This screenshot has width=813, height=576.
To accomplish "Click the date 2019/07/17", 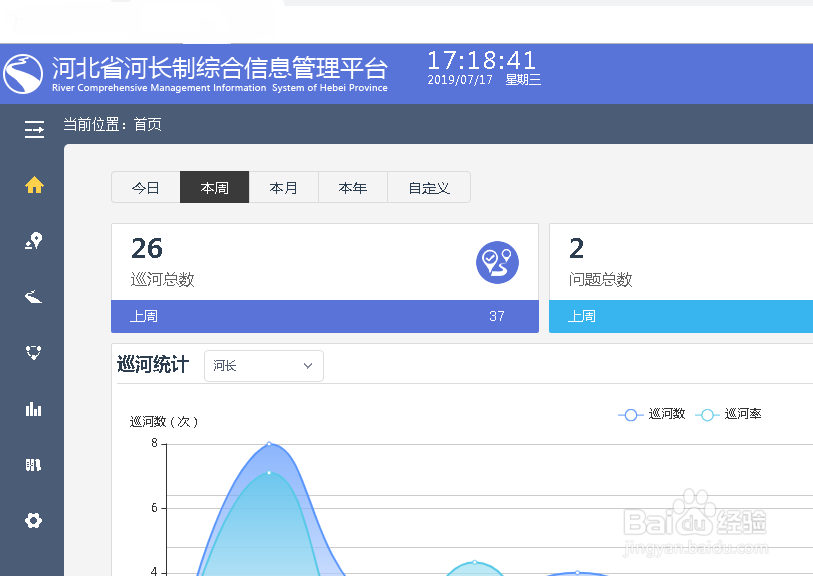I will tap(460, 80).
